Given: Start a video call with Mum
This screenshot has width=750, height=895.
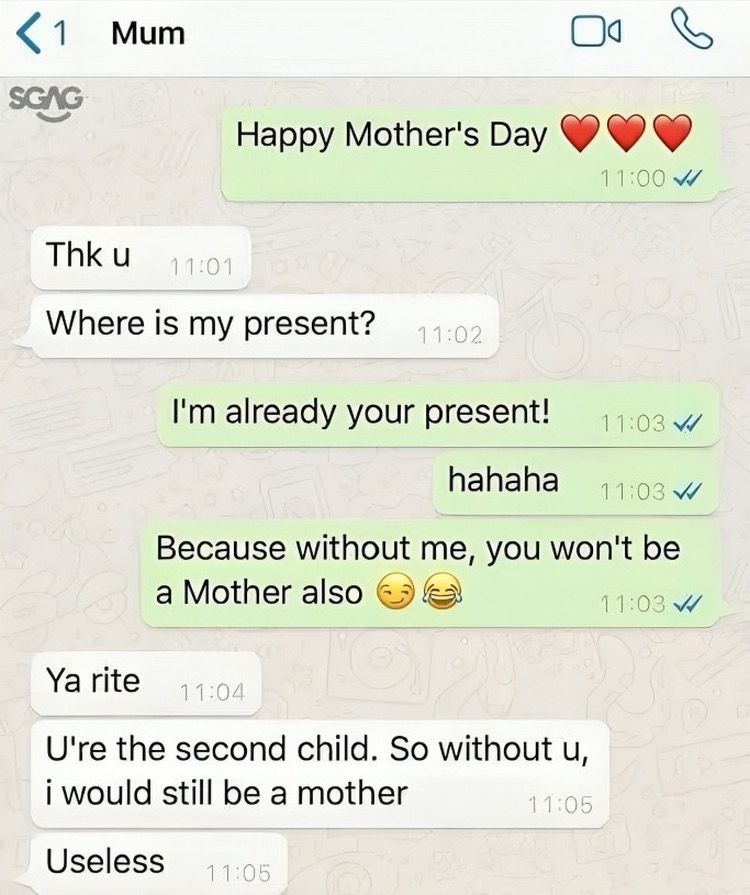Looking at the screenshot, I should tap(596, 33).
